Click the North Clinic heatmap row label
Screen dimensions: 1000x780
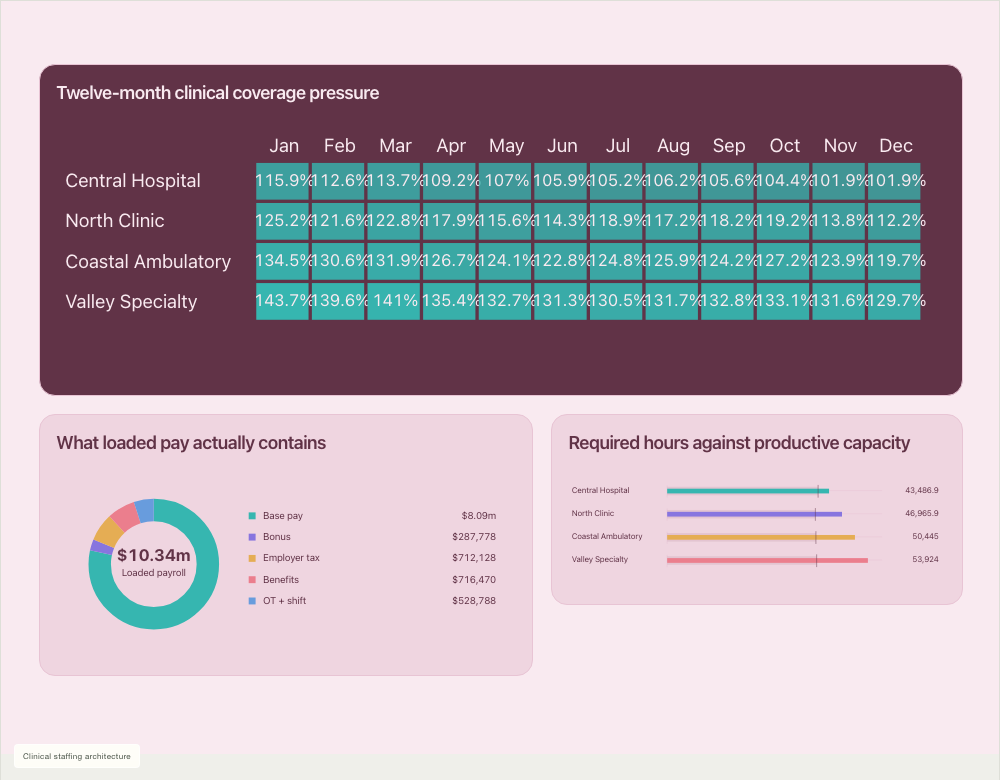pos(115,221)
